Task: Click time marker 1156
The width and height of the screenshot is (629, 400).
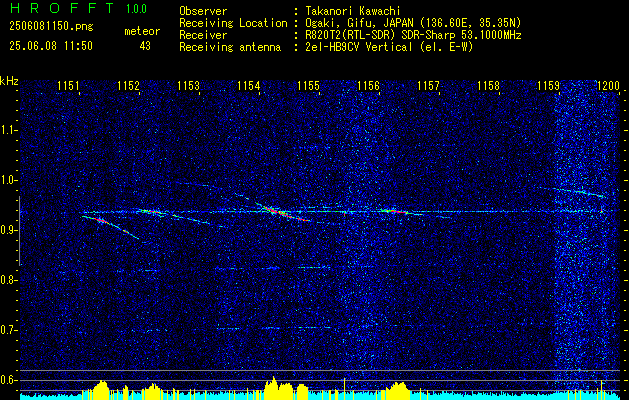Action: [368, 86]
